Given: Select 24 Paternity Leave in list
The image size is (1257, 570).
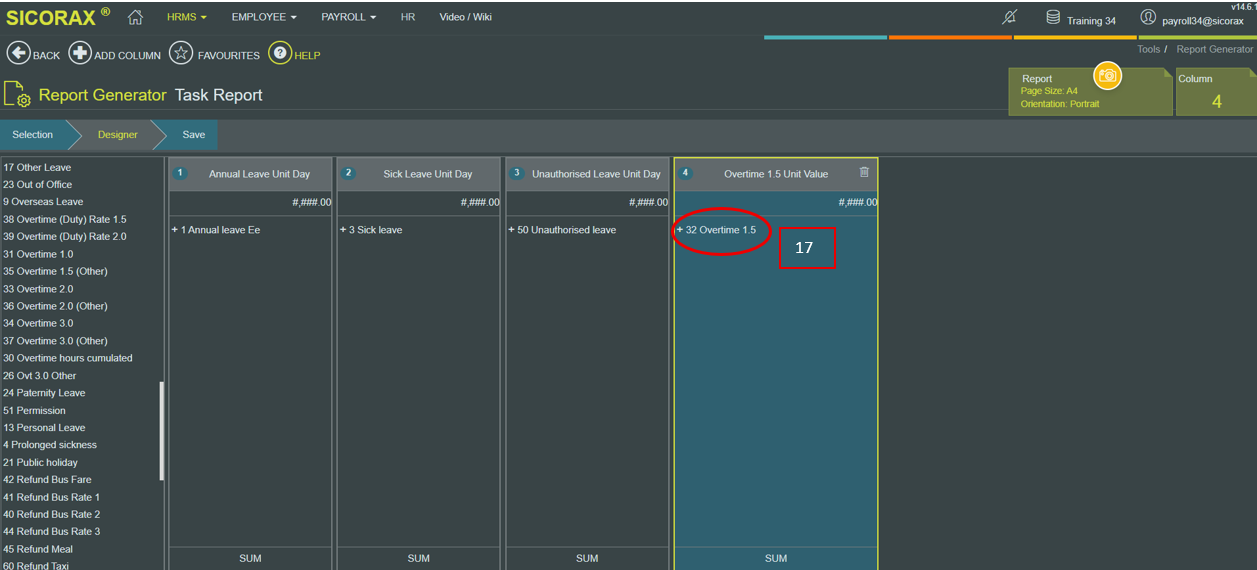Looking at the screenshot, I should click(x=44, y=393).
